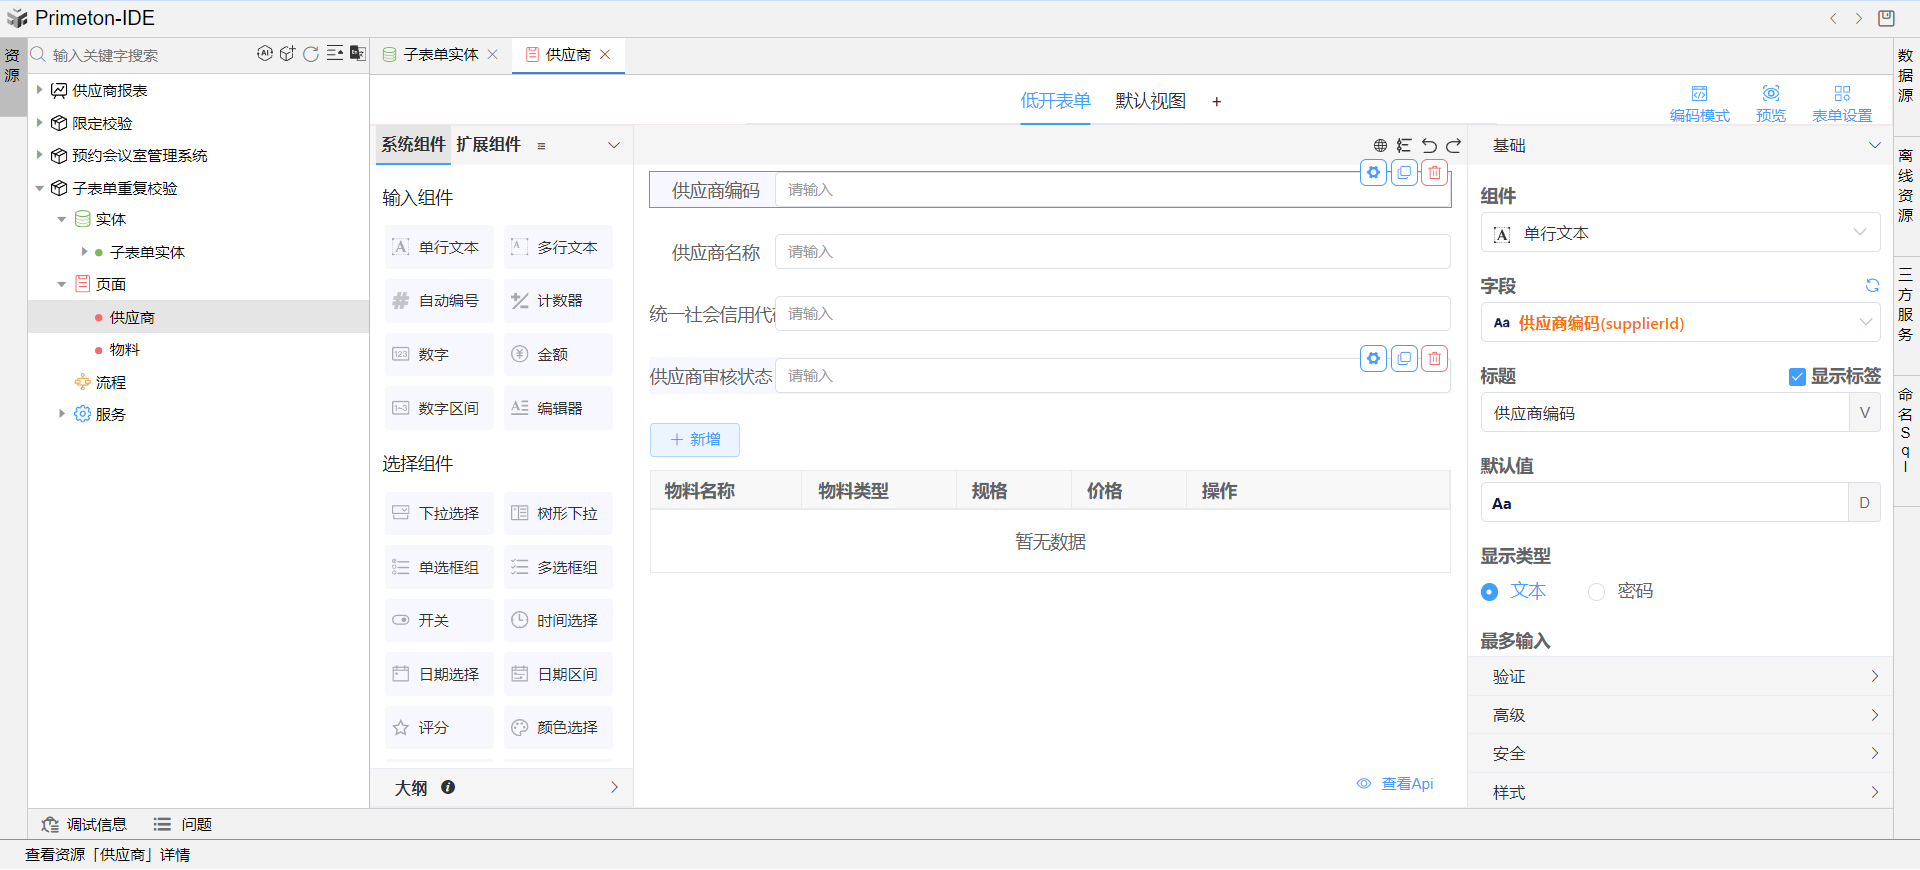Viewport: 1920px width, 870px height.
Task: Collapse the 子表单重复校验 tree node
Action: click(40, 188)
